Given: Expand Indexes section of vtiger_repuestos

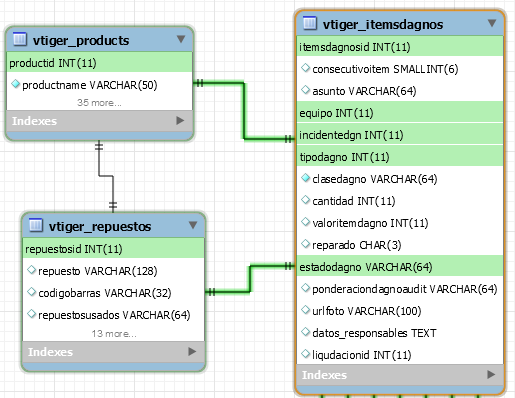Looking at the screenshot, I should [192, 351].
